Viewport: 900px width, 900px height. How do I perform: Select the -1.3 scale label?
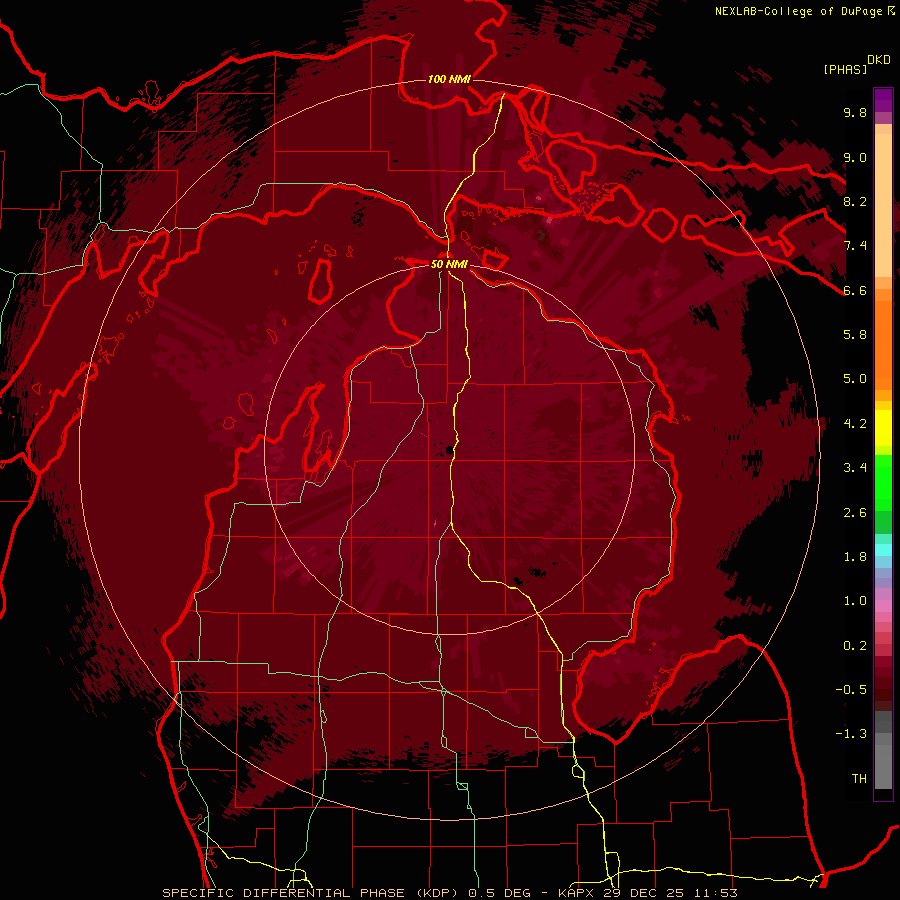851,734
